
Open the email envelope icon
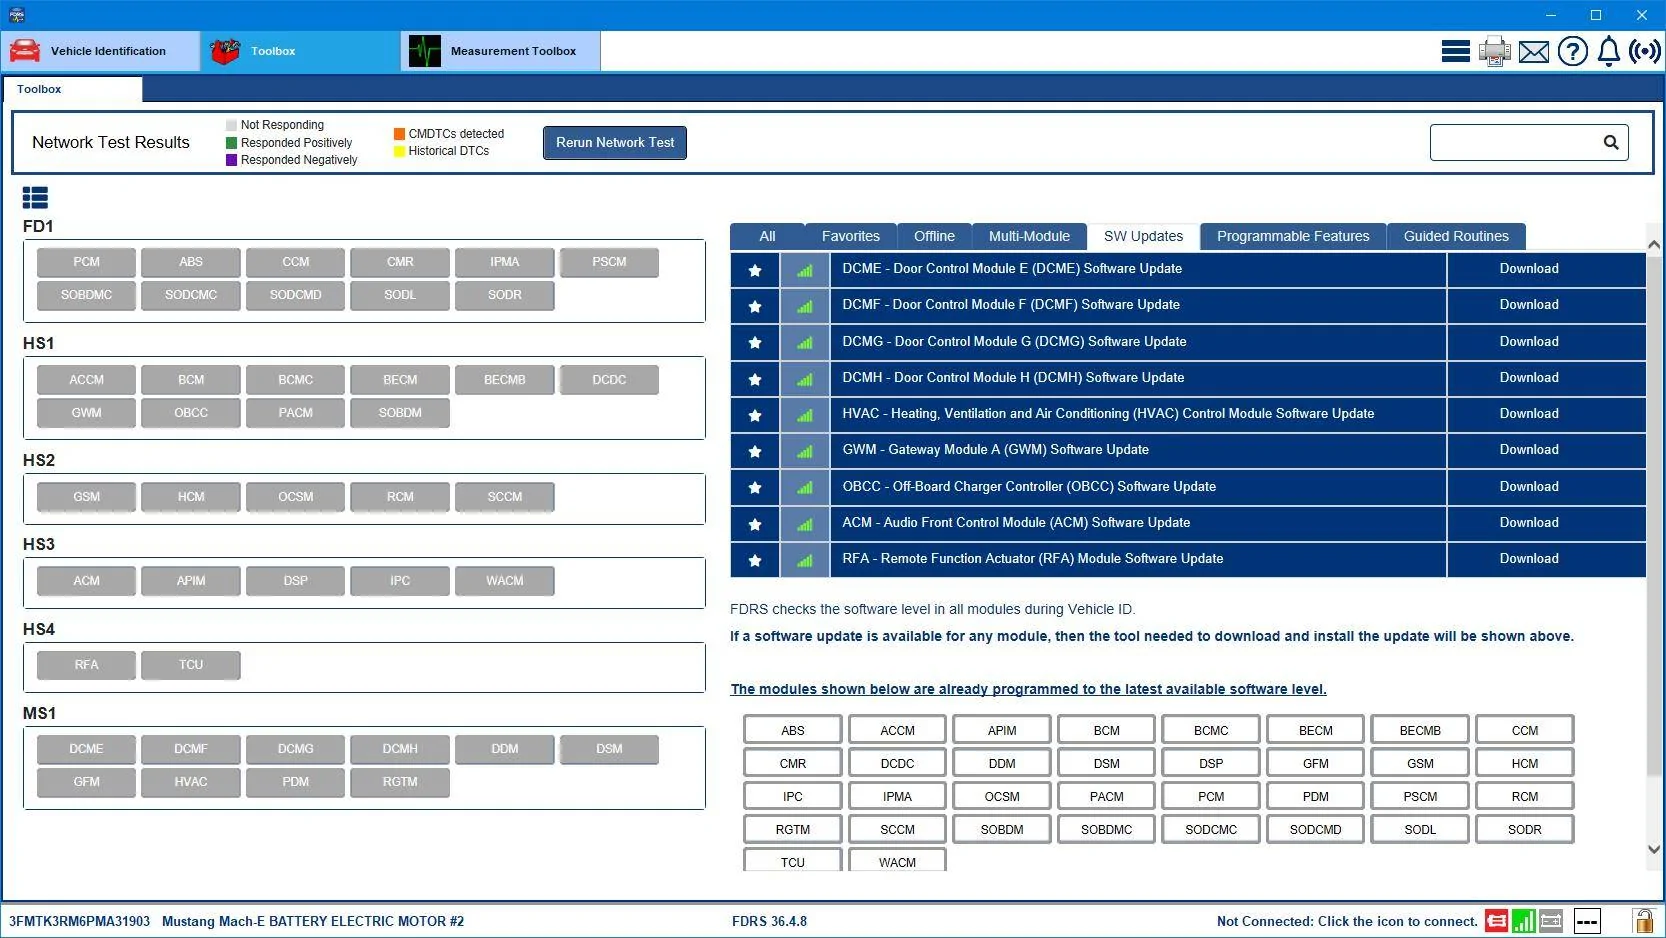[x=1534, y=52]
